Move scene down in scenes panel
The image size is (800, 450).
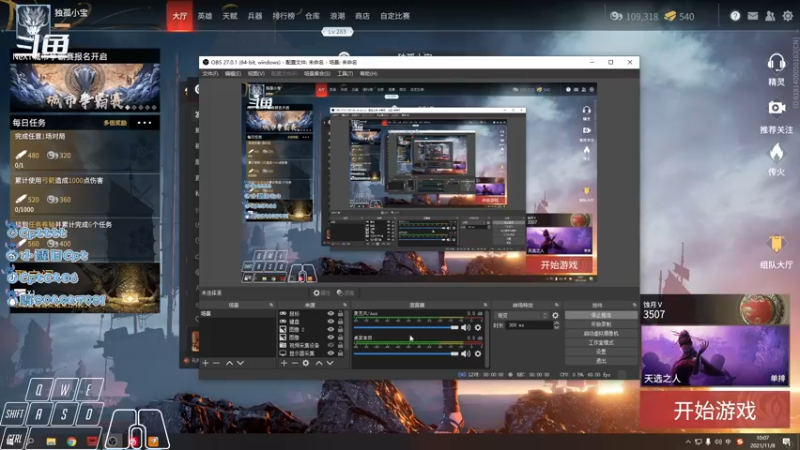pos(240,363)
